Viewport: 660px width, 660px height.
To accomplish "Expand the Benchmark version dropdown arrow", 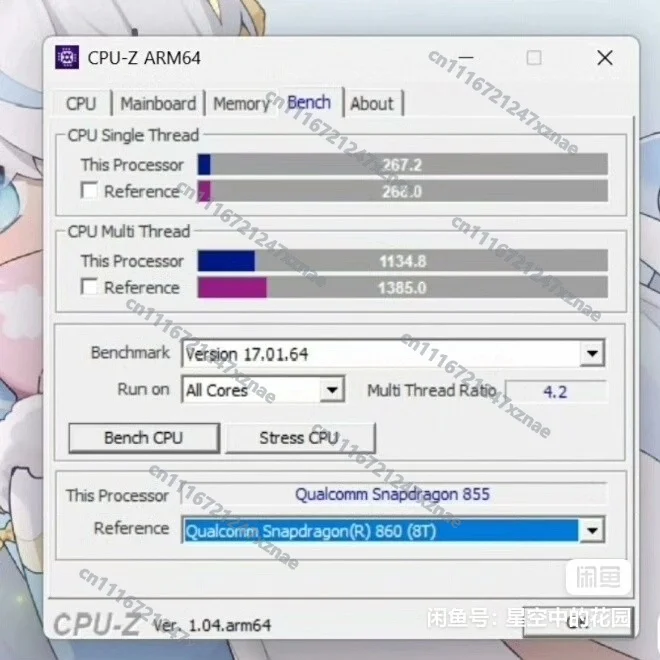I will pos(592,353).
